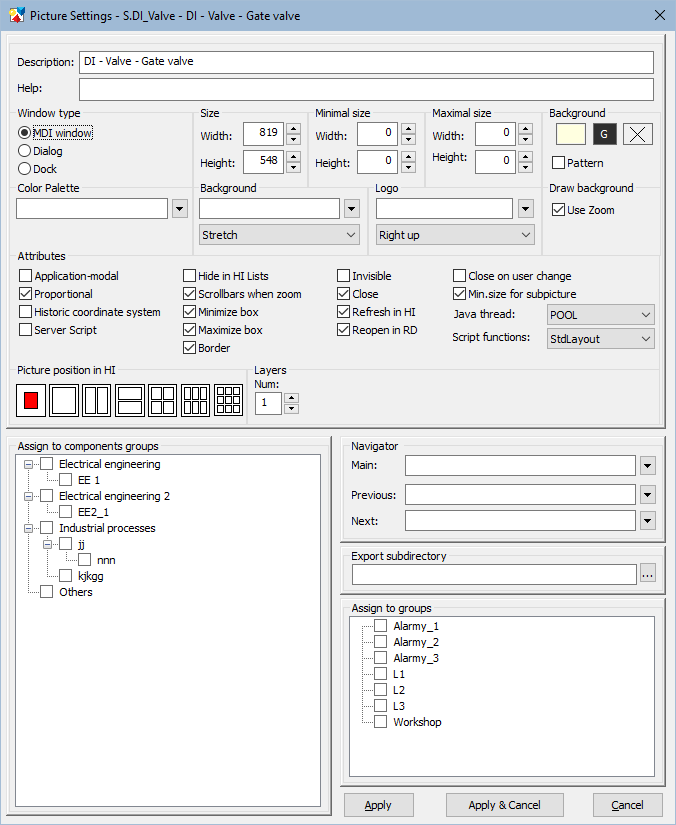Select the single-window picture position icon with red square
Image resolution: width=676 pixels, height=825 pixels.
(31, 401)
